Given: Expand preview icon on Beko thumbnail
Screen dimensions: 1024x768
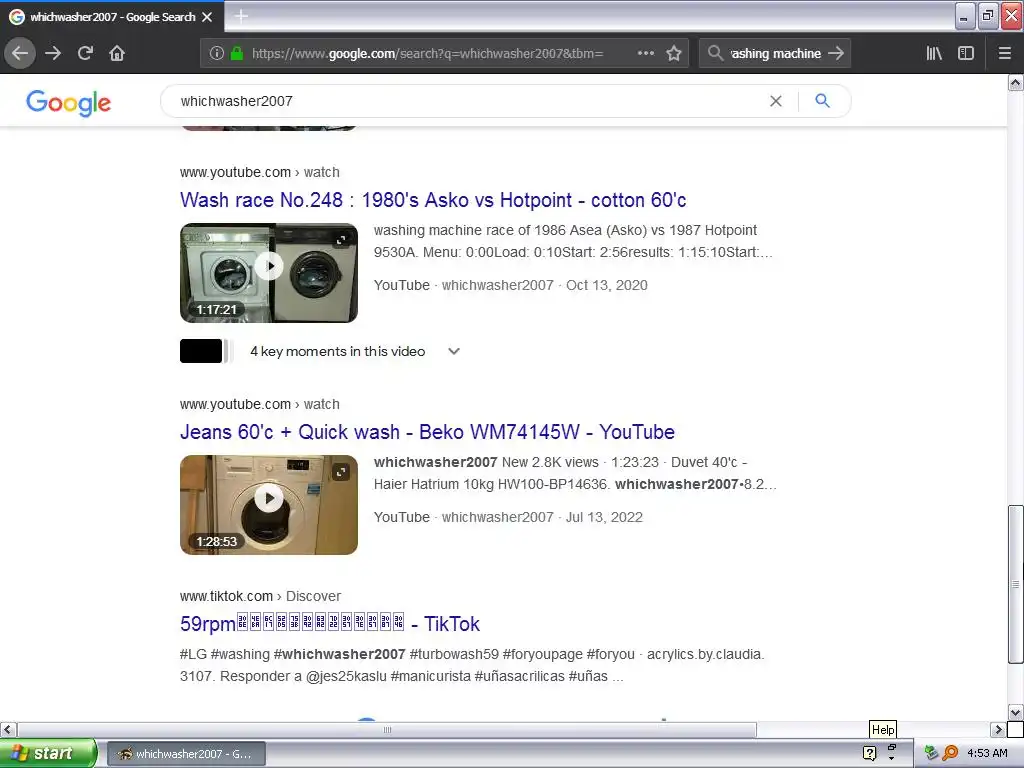Looking at the screenshot, I should [341, 472].
